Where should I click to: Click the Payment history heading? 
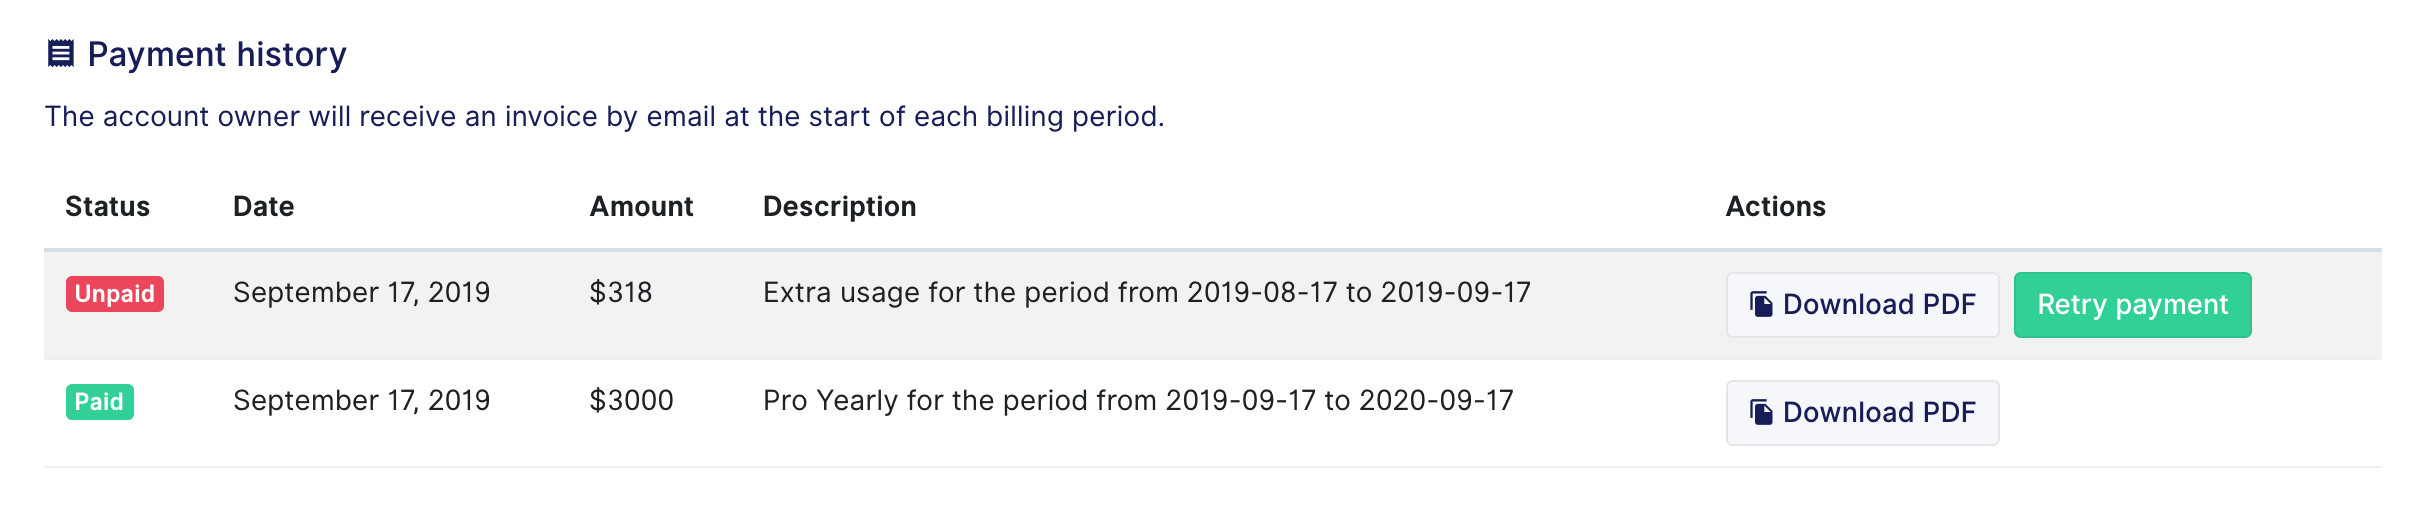217,54
